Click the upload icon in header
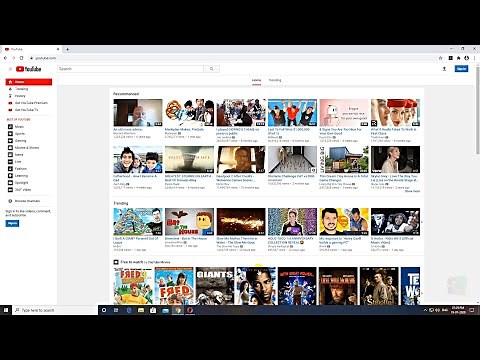The width and height of the screenshot is (480, 360). (x=444, y=69)
